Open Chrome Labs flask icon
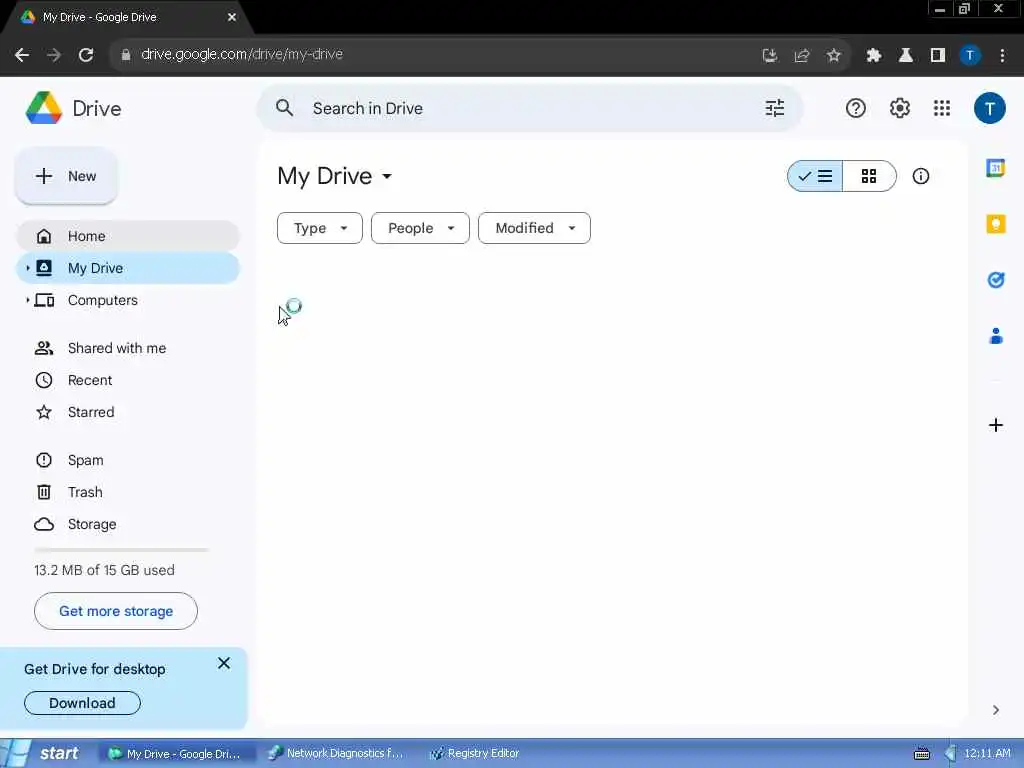 coord(905,56)
